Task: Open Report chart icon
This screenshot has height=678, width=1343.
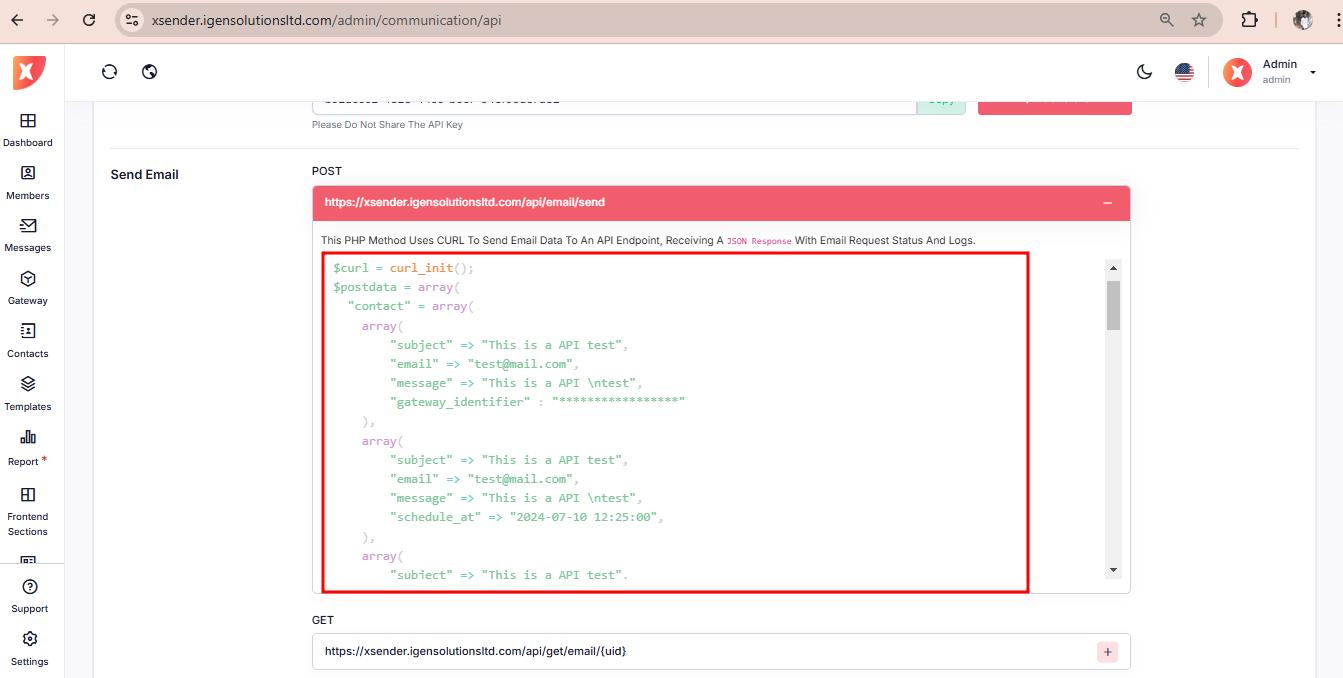Action: pyautogui.click(x=28, y=438)
